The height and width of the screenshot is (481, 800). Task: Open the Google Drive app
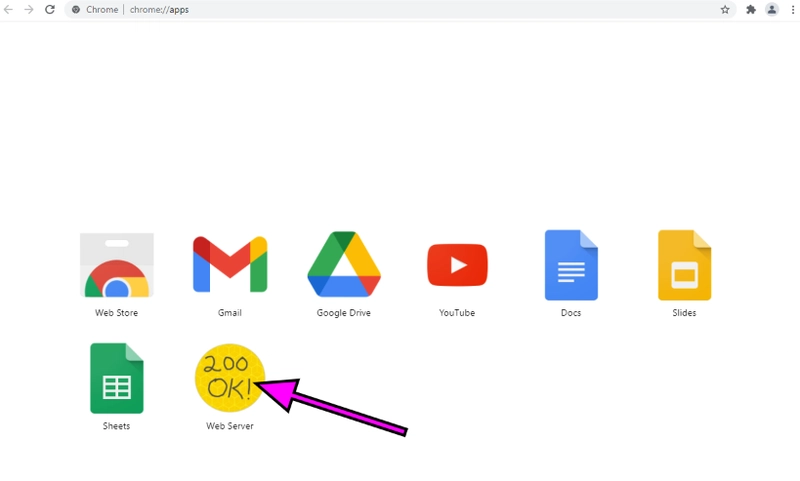point(344,264)
